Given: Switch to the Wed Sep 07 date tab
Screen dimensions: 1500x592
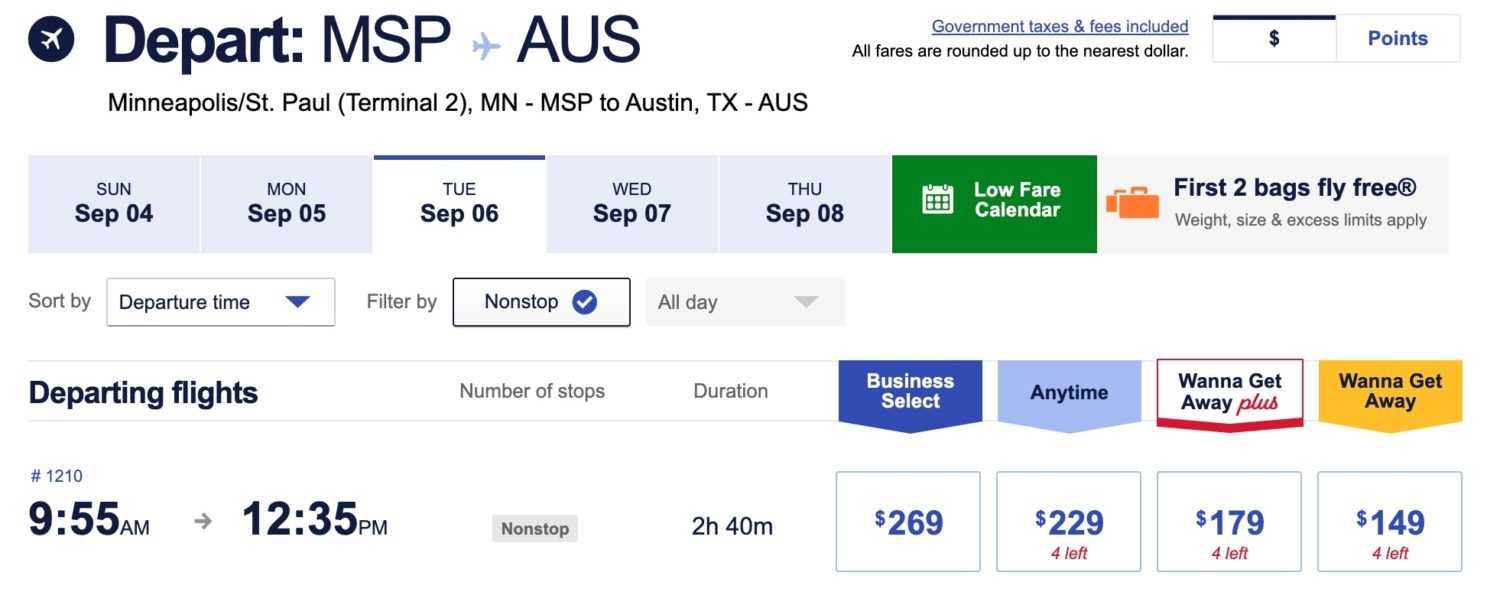Looking at the screenshot, I should pos(632,203).
